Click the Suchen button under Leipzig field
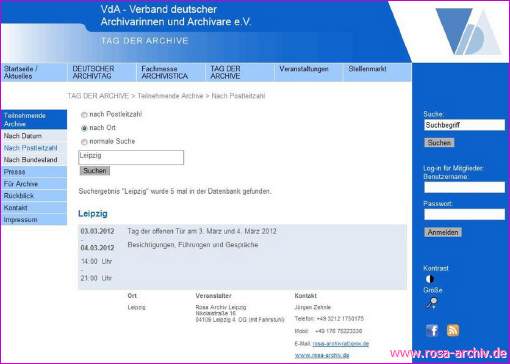Image resolution: width=510 pixels, height=364 pixels. [95, 171]
